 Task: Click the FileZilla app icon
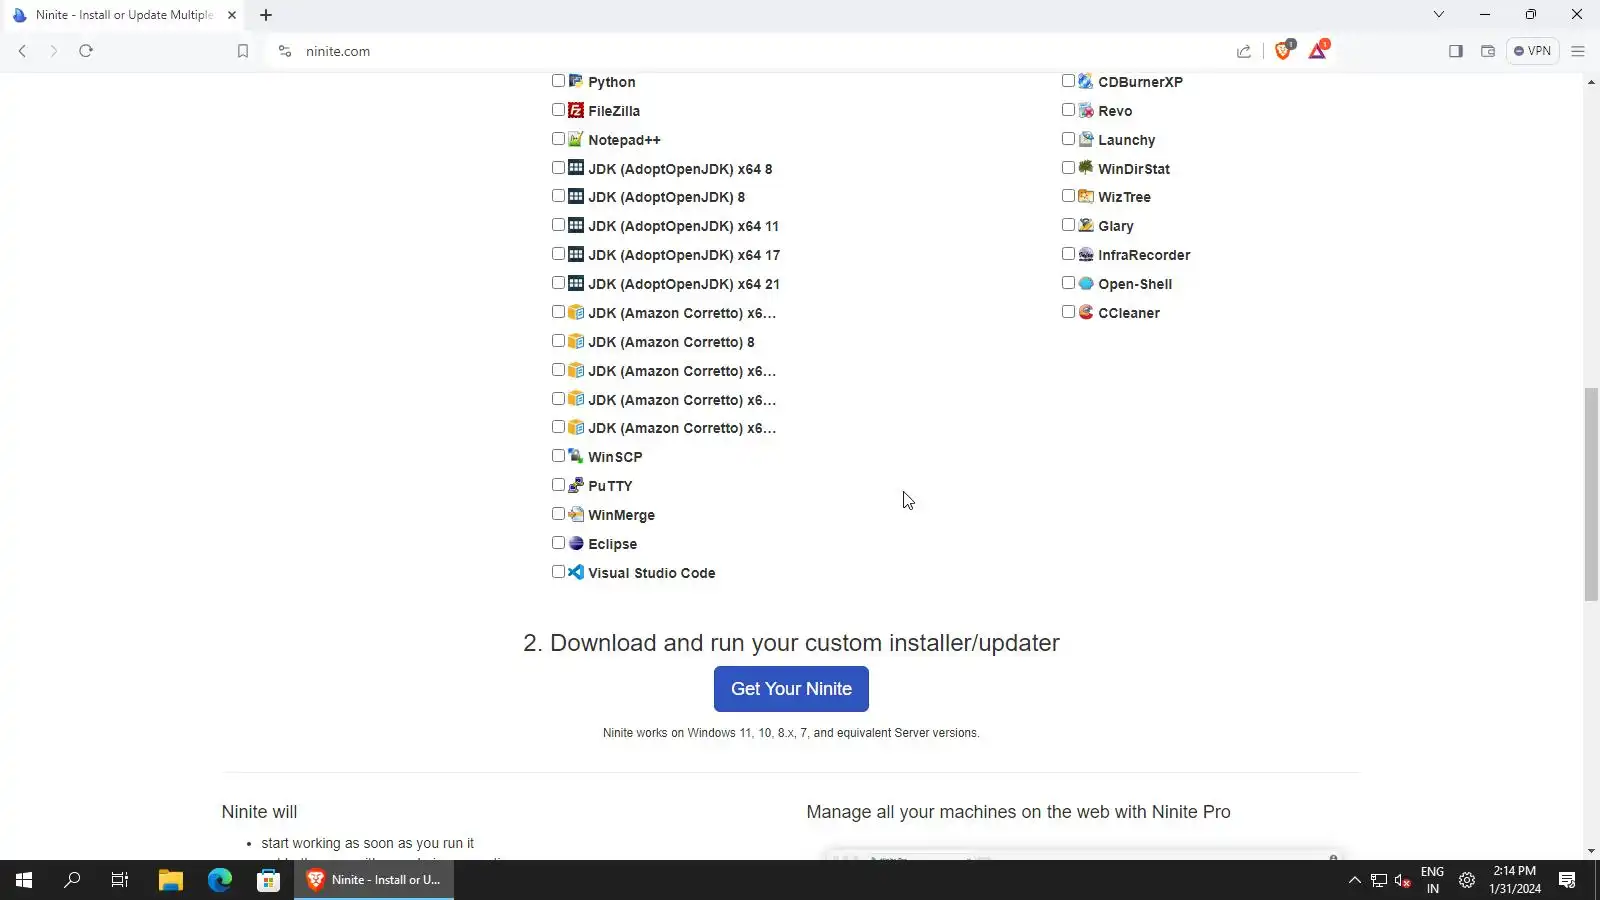click(x=576, y=110)
